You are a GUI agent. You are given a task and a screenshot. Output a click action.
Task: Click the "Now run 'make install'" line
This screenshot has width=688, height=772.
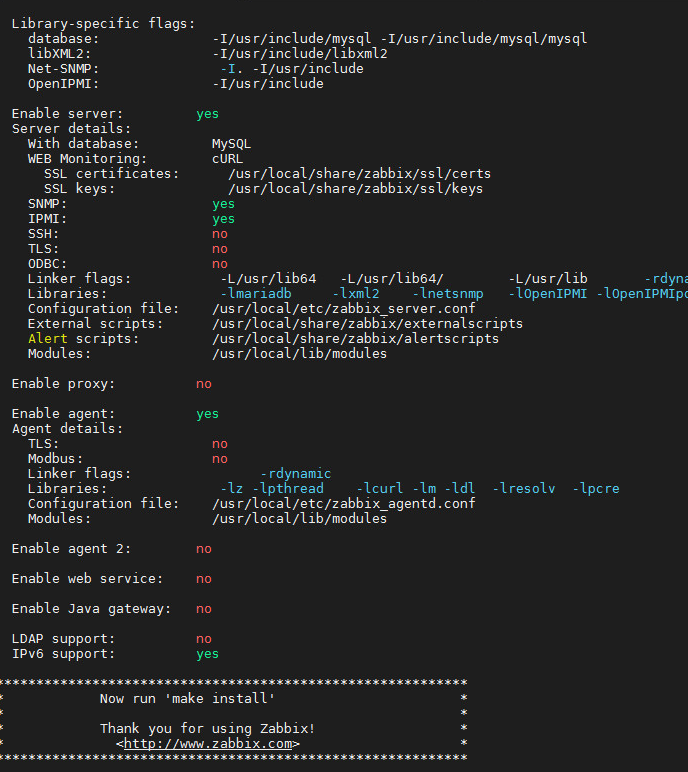tap(187, 699)
